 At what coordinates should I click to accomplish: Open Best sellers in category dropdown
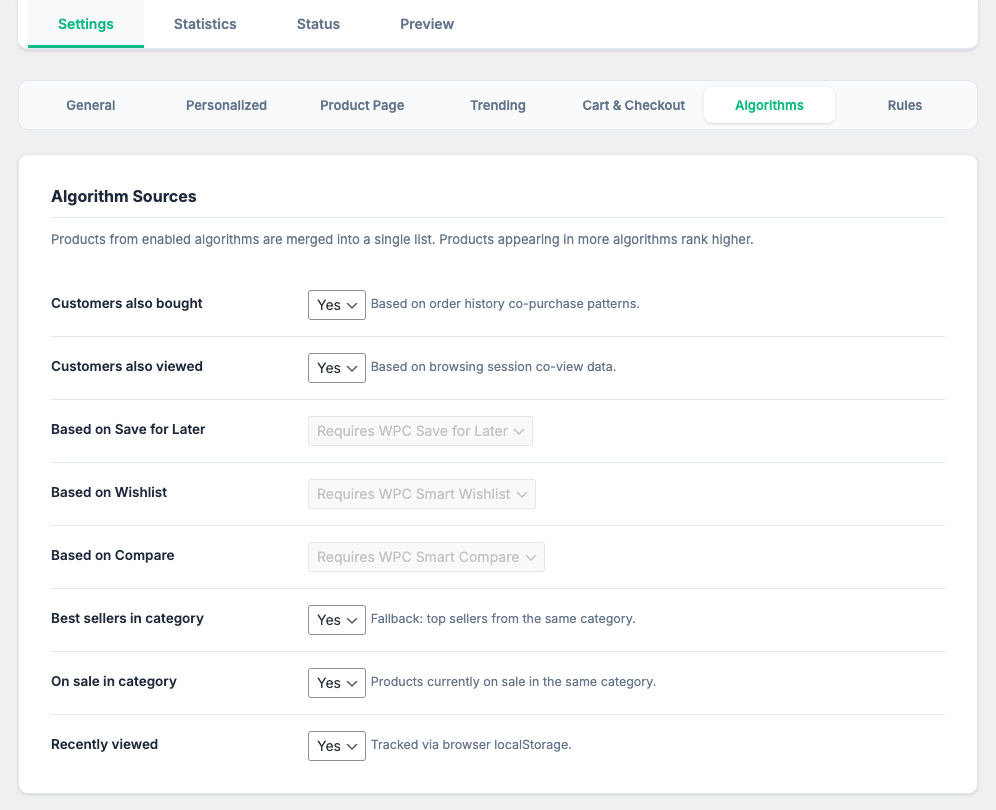pos(337,620)
